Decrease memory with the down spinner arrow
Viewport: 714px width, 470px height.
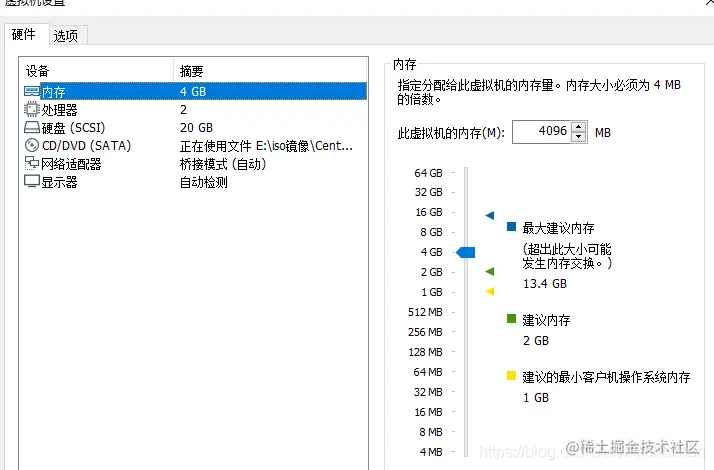[x=578, y=137]
